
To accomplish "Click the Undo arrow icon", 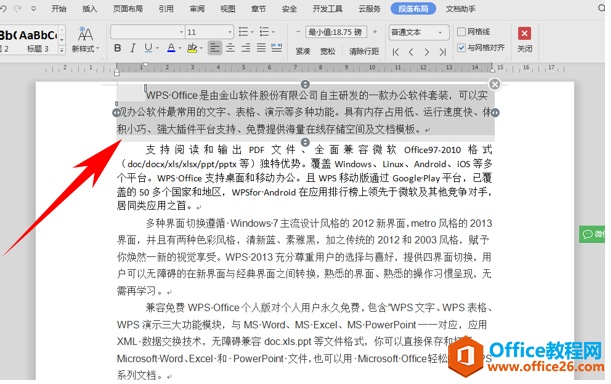I will coord(4,8).
